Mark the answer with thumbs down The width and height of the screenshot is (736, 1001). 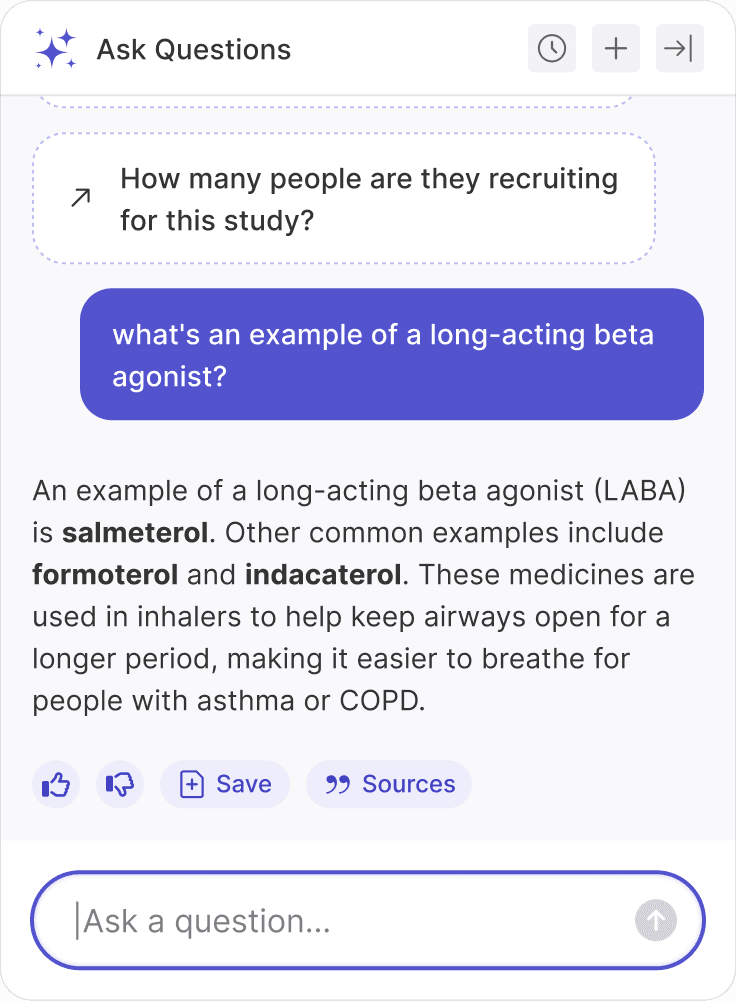click(120, 785)
